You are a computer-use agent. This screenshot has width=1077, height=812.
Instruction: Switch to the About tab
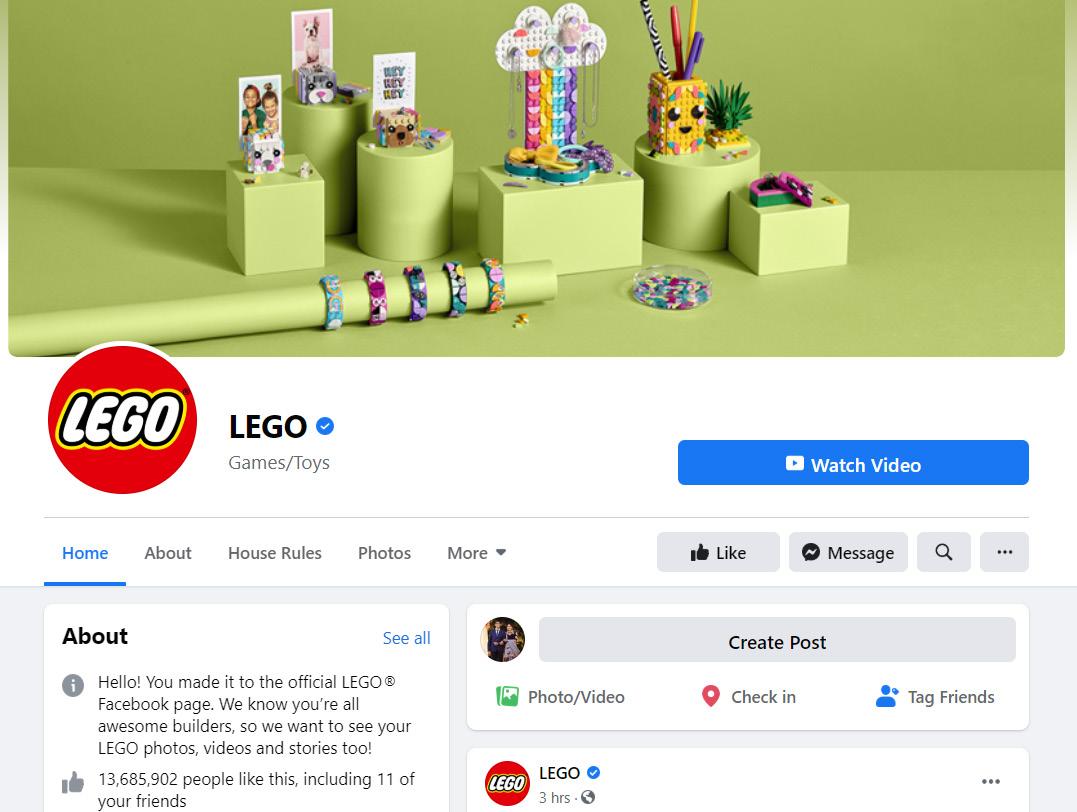click(168, 553)
